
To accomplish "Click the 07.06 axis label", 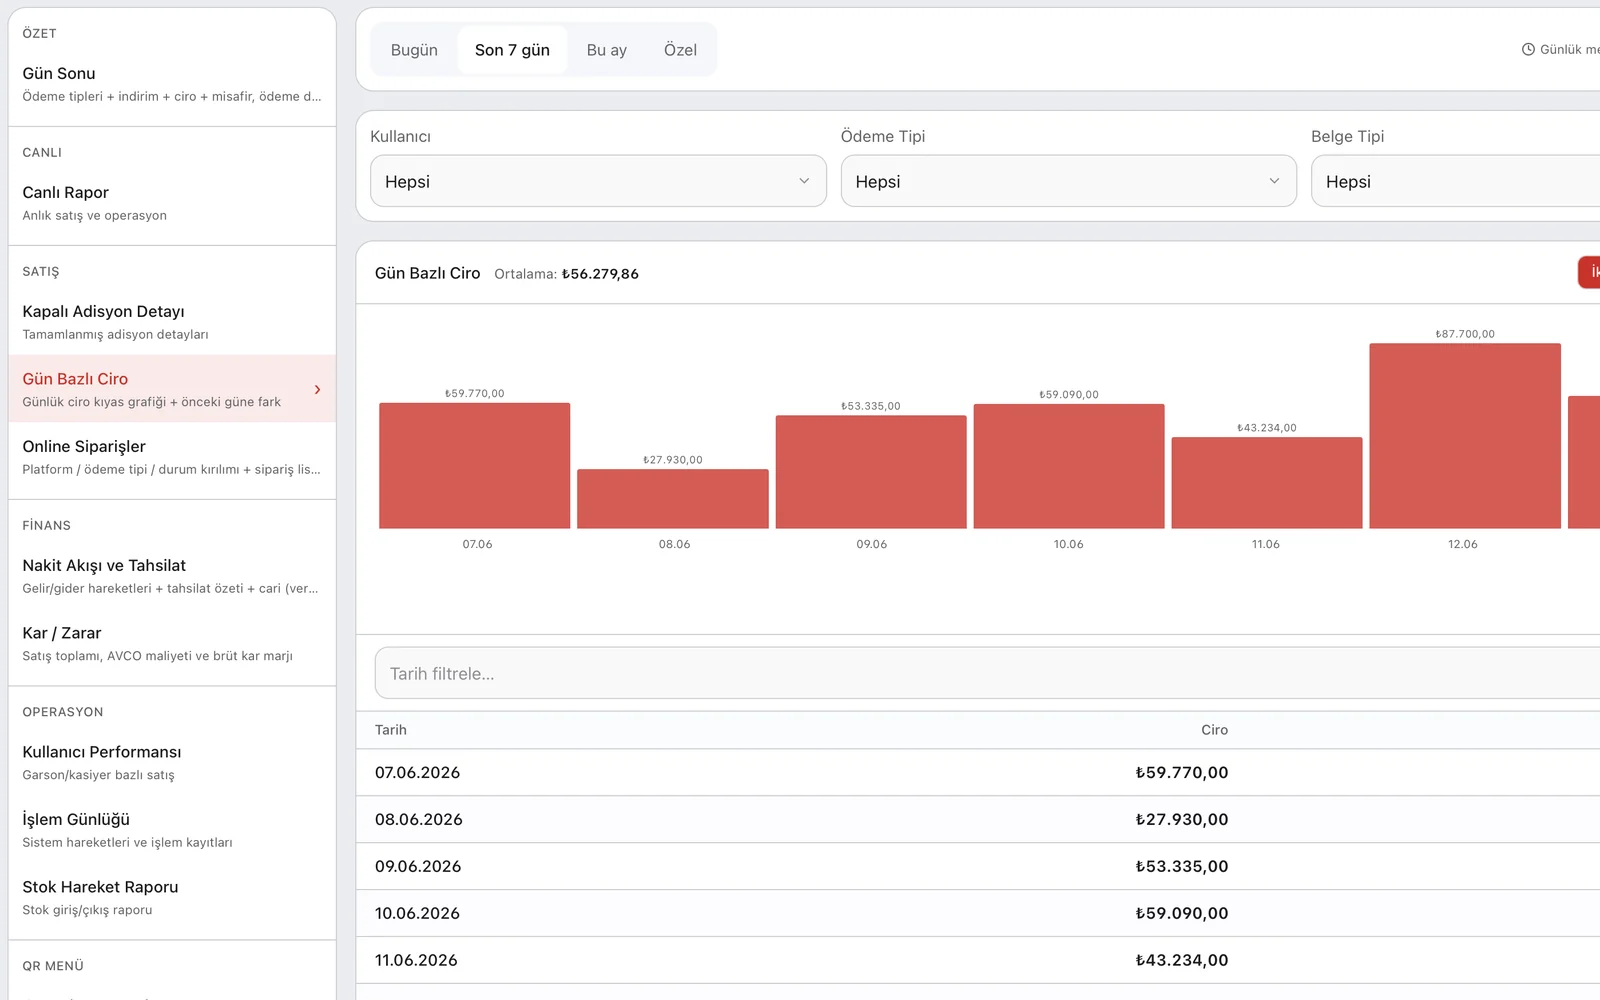I will click(x=477, y=544).
